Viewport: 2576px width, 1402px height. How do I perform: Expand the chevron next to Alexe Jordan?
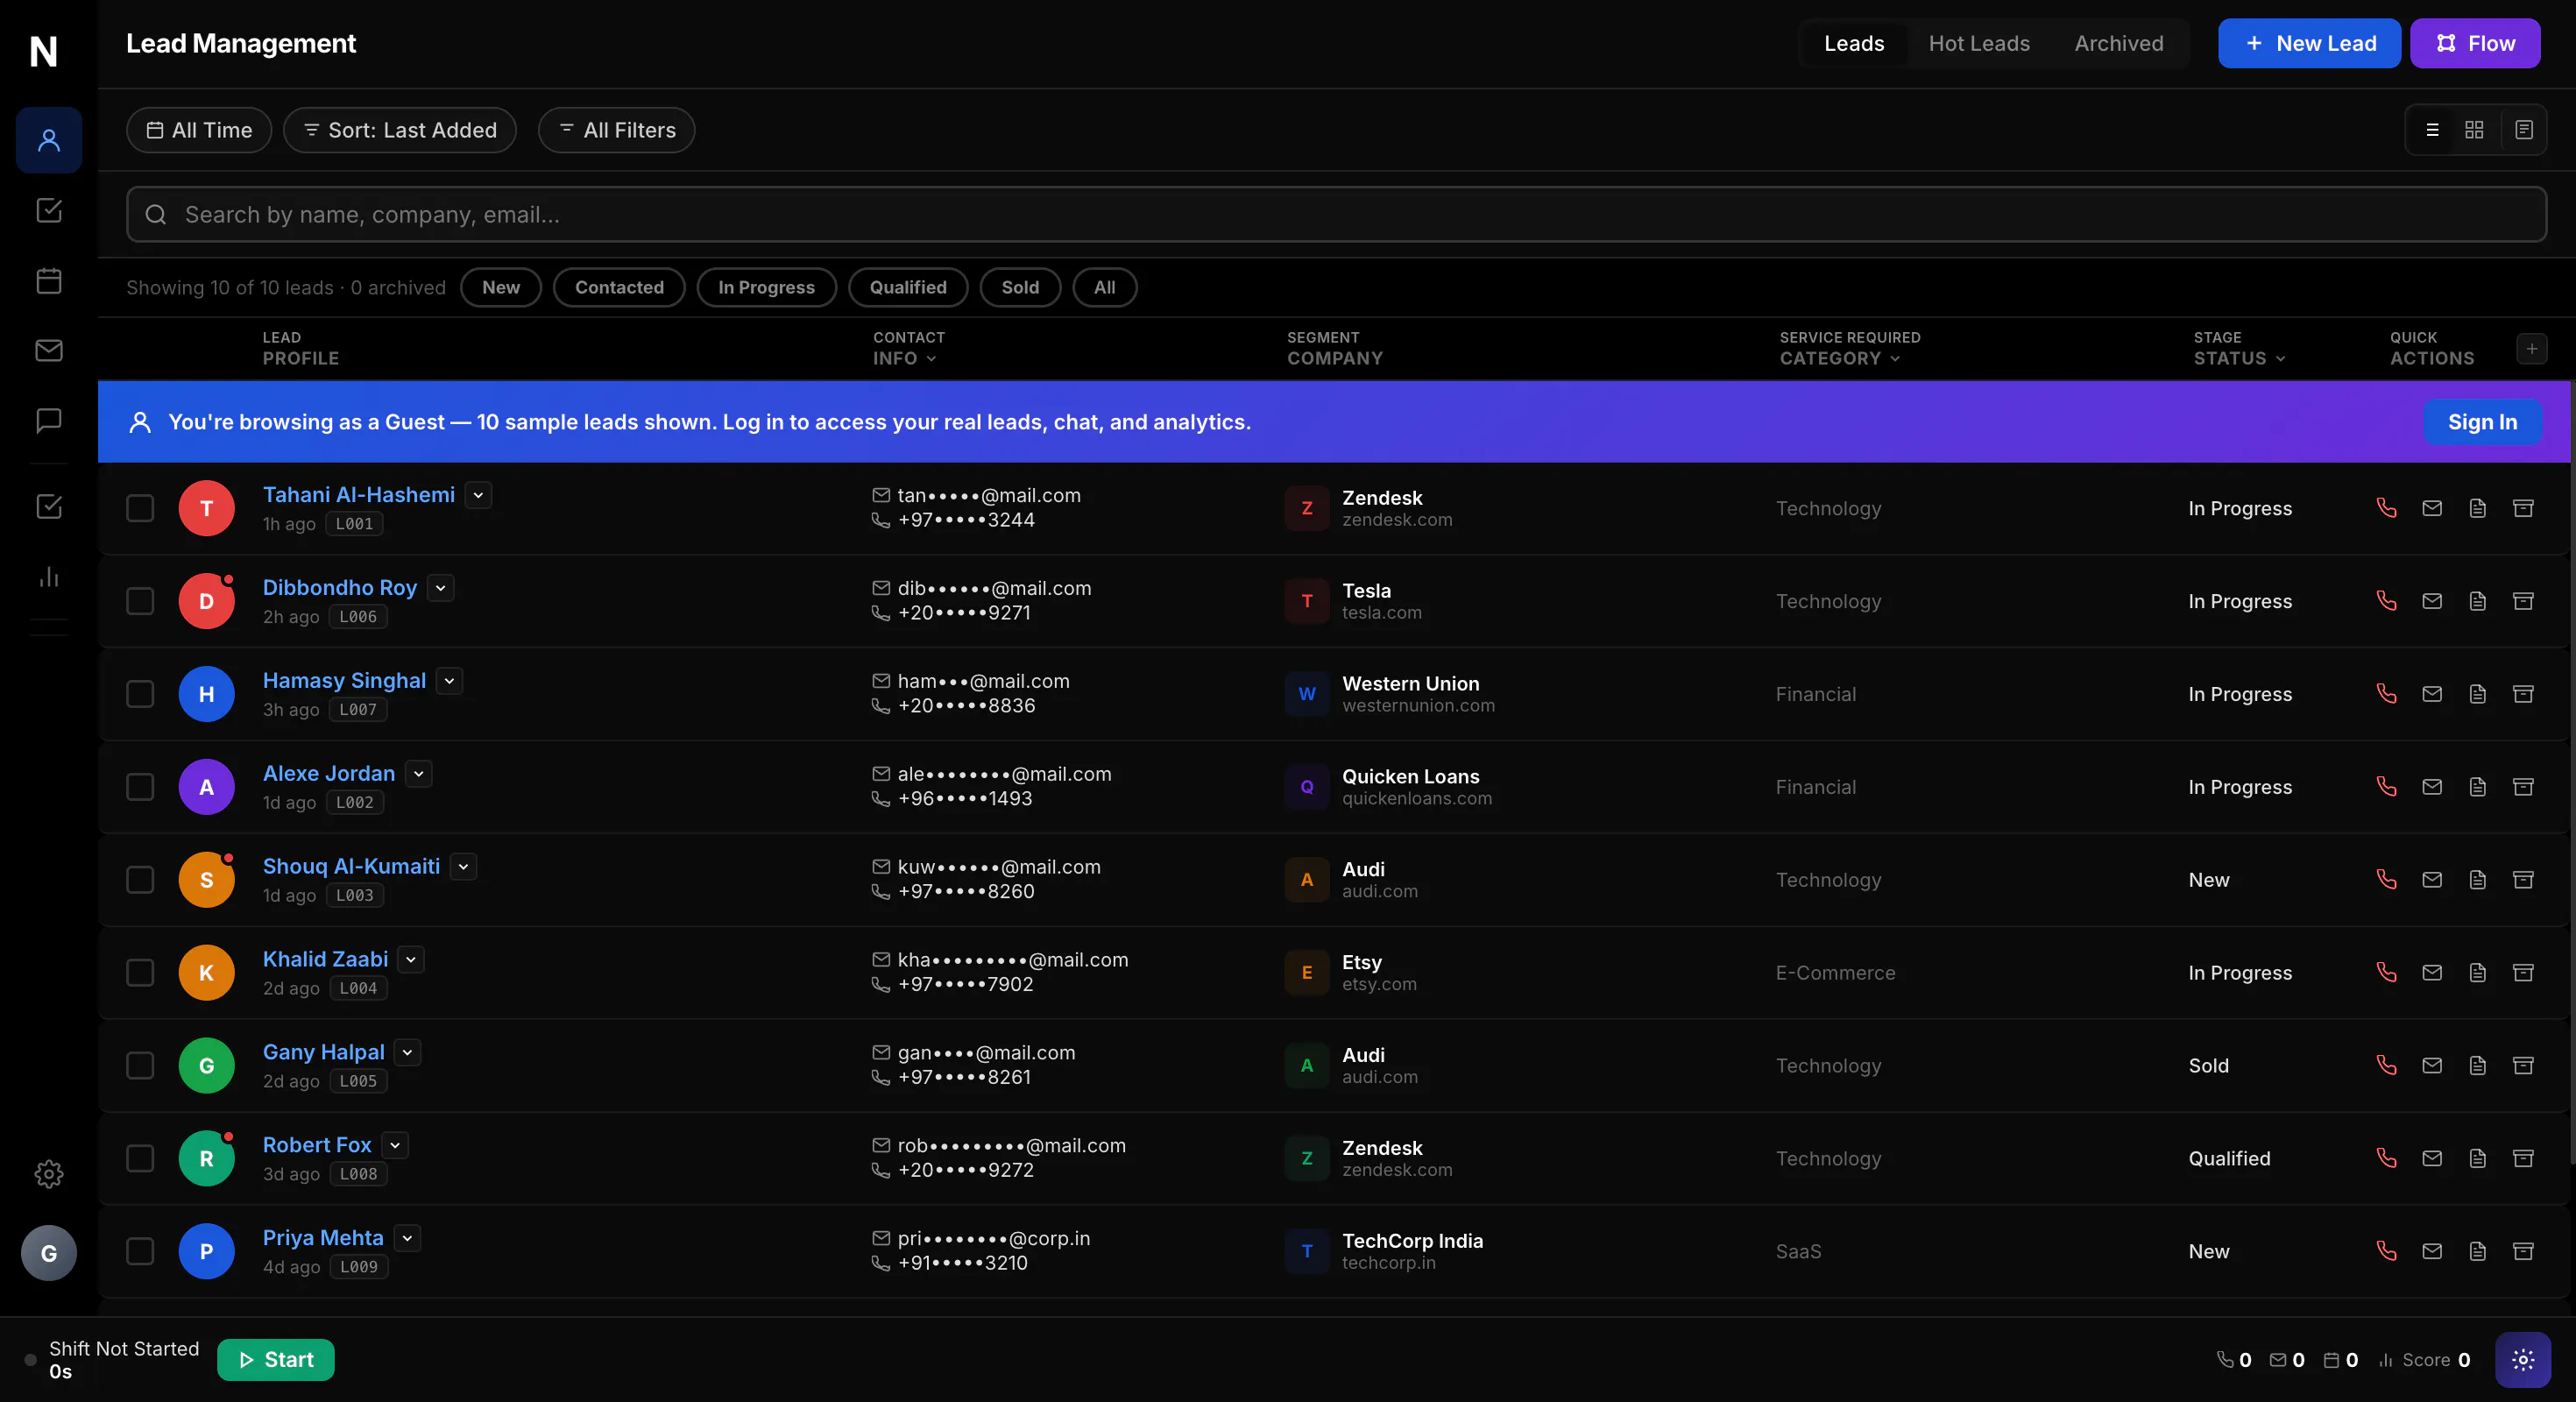(419, 774)
